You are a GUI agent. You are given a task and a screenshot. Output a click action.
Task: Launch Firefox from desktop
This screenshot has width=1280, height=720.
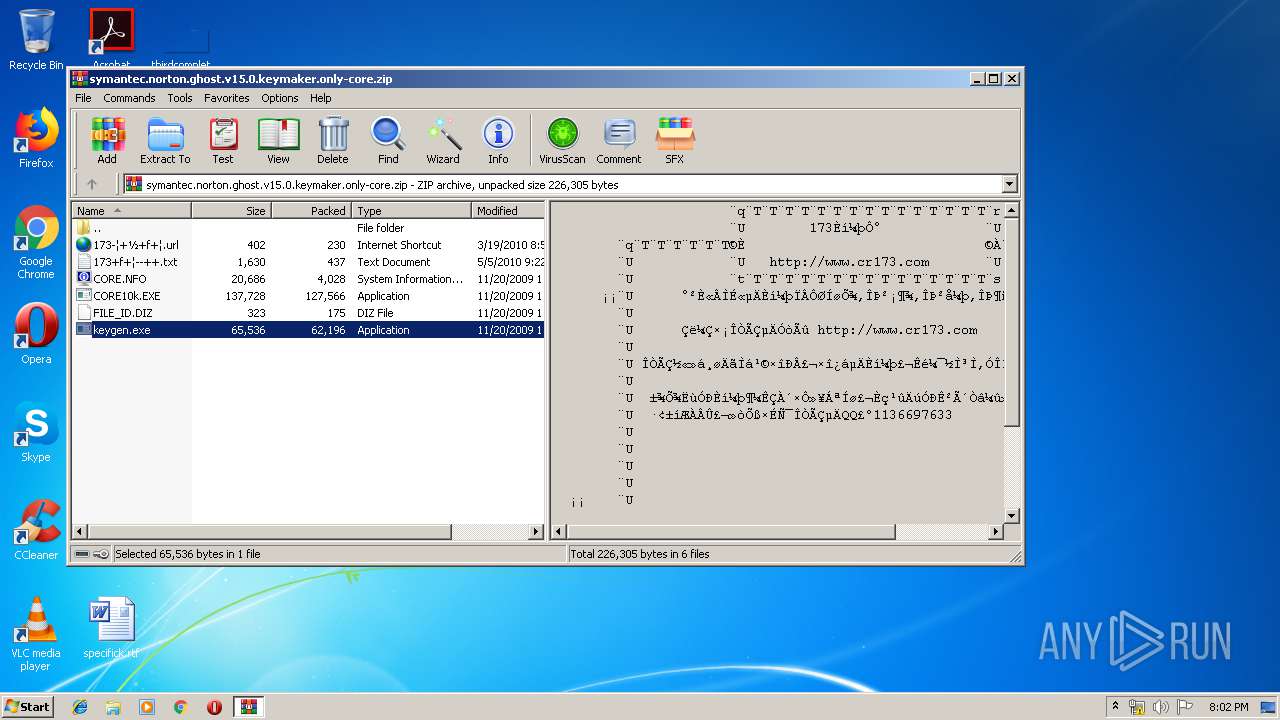click(x=36, y=138)
